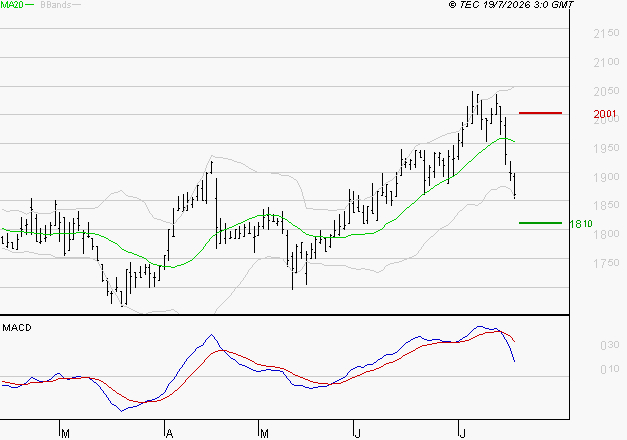Viewport: 627px width, 440px height.
Task: Click the green 1810 support line
Action: (540, 223)
